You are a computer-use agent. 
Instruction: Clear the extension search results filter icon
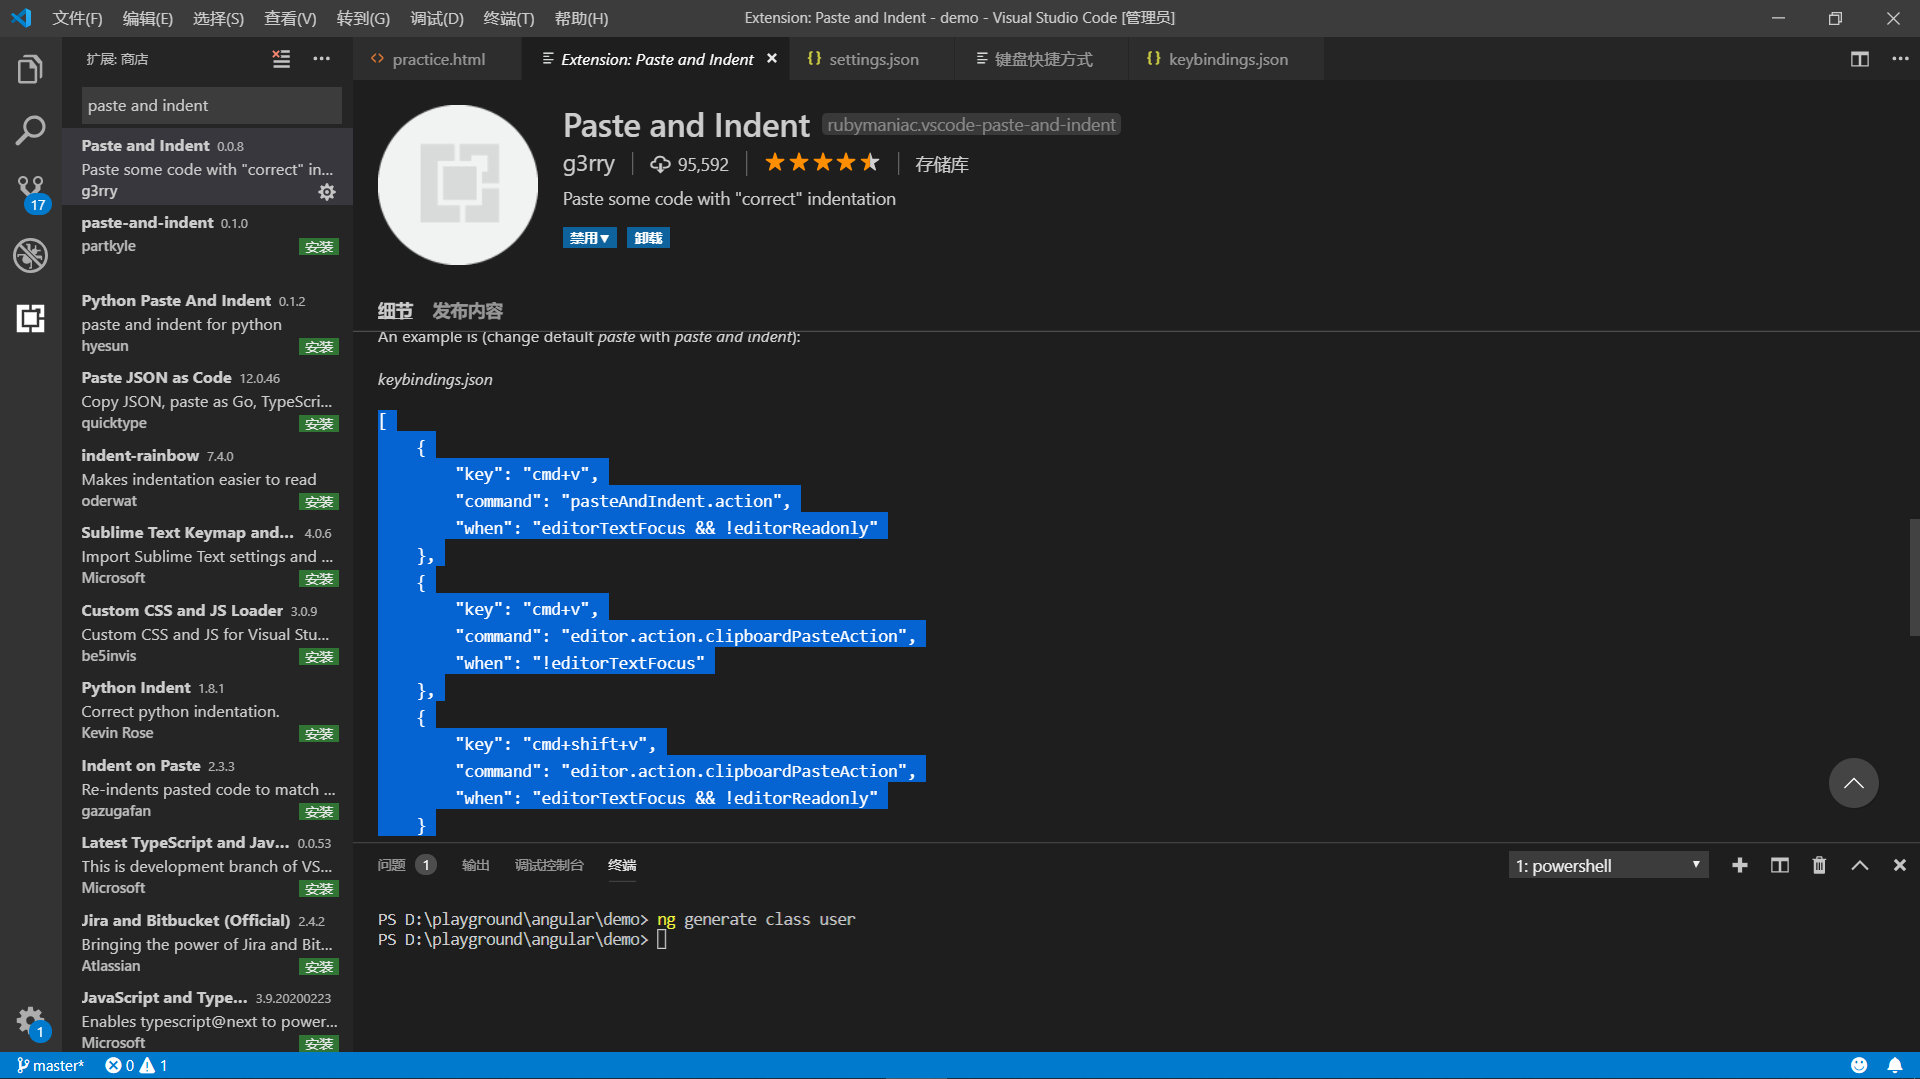[281, 59]
